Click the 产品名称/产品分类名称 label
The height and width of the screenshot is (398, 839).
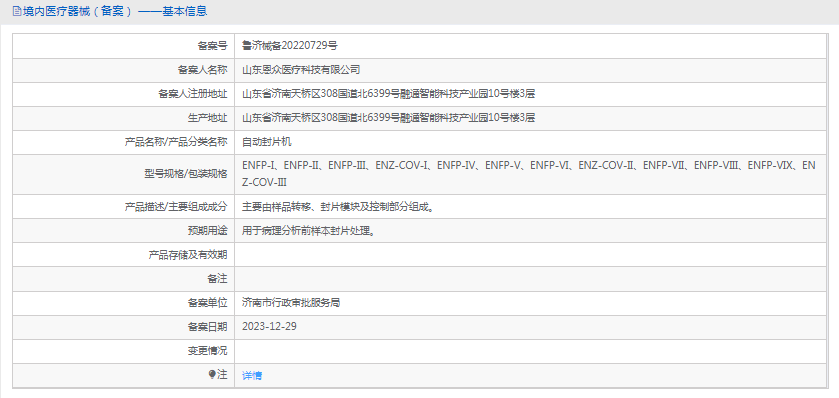[176, 142]
